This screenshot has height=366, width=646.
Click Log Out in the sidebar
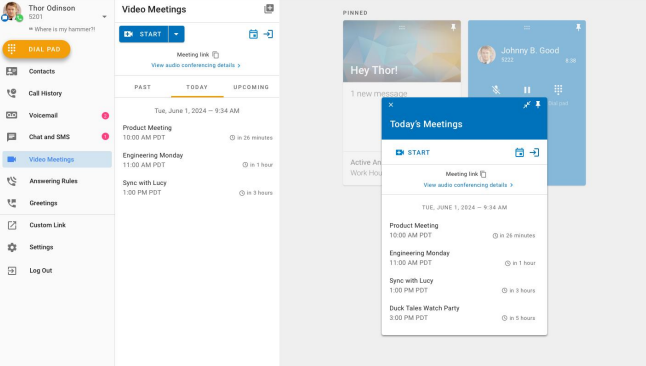click(x=57, y=270)
